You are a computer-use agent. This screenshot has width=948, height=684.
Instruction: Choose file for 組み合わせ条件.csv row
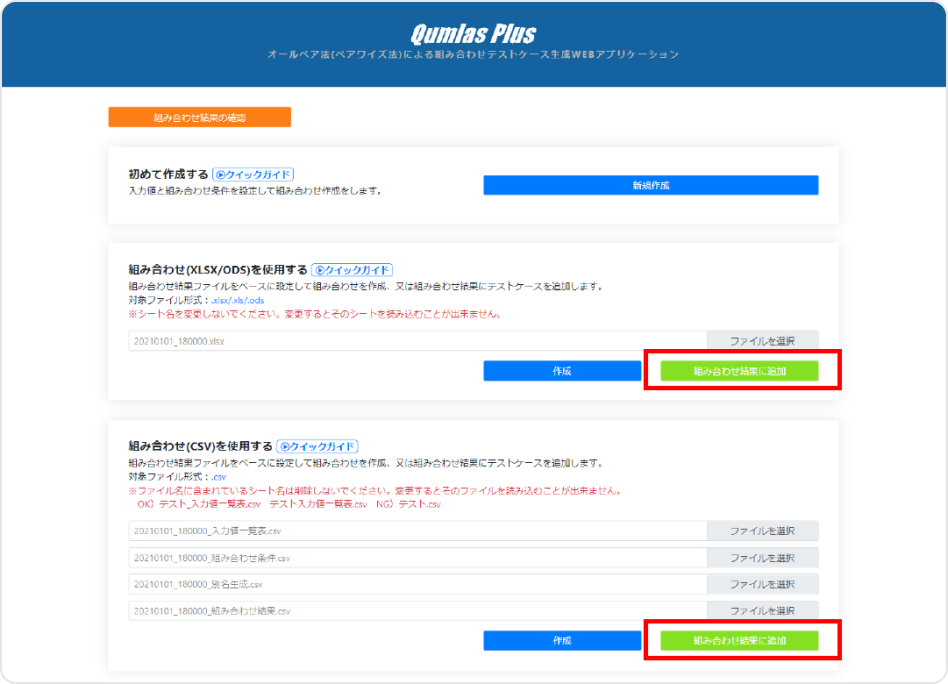pyautogui.click(x=762, y=558)
